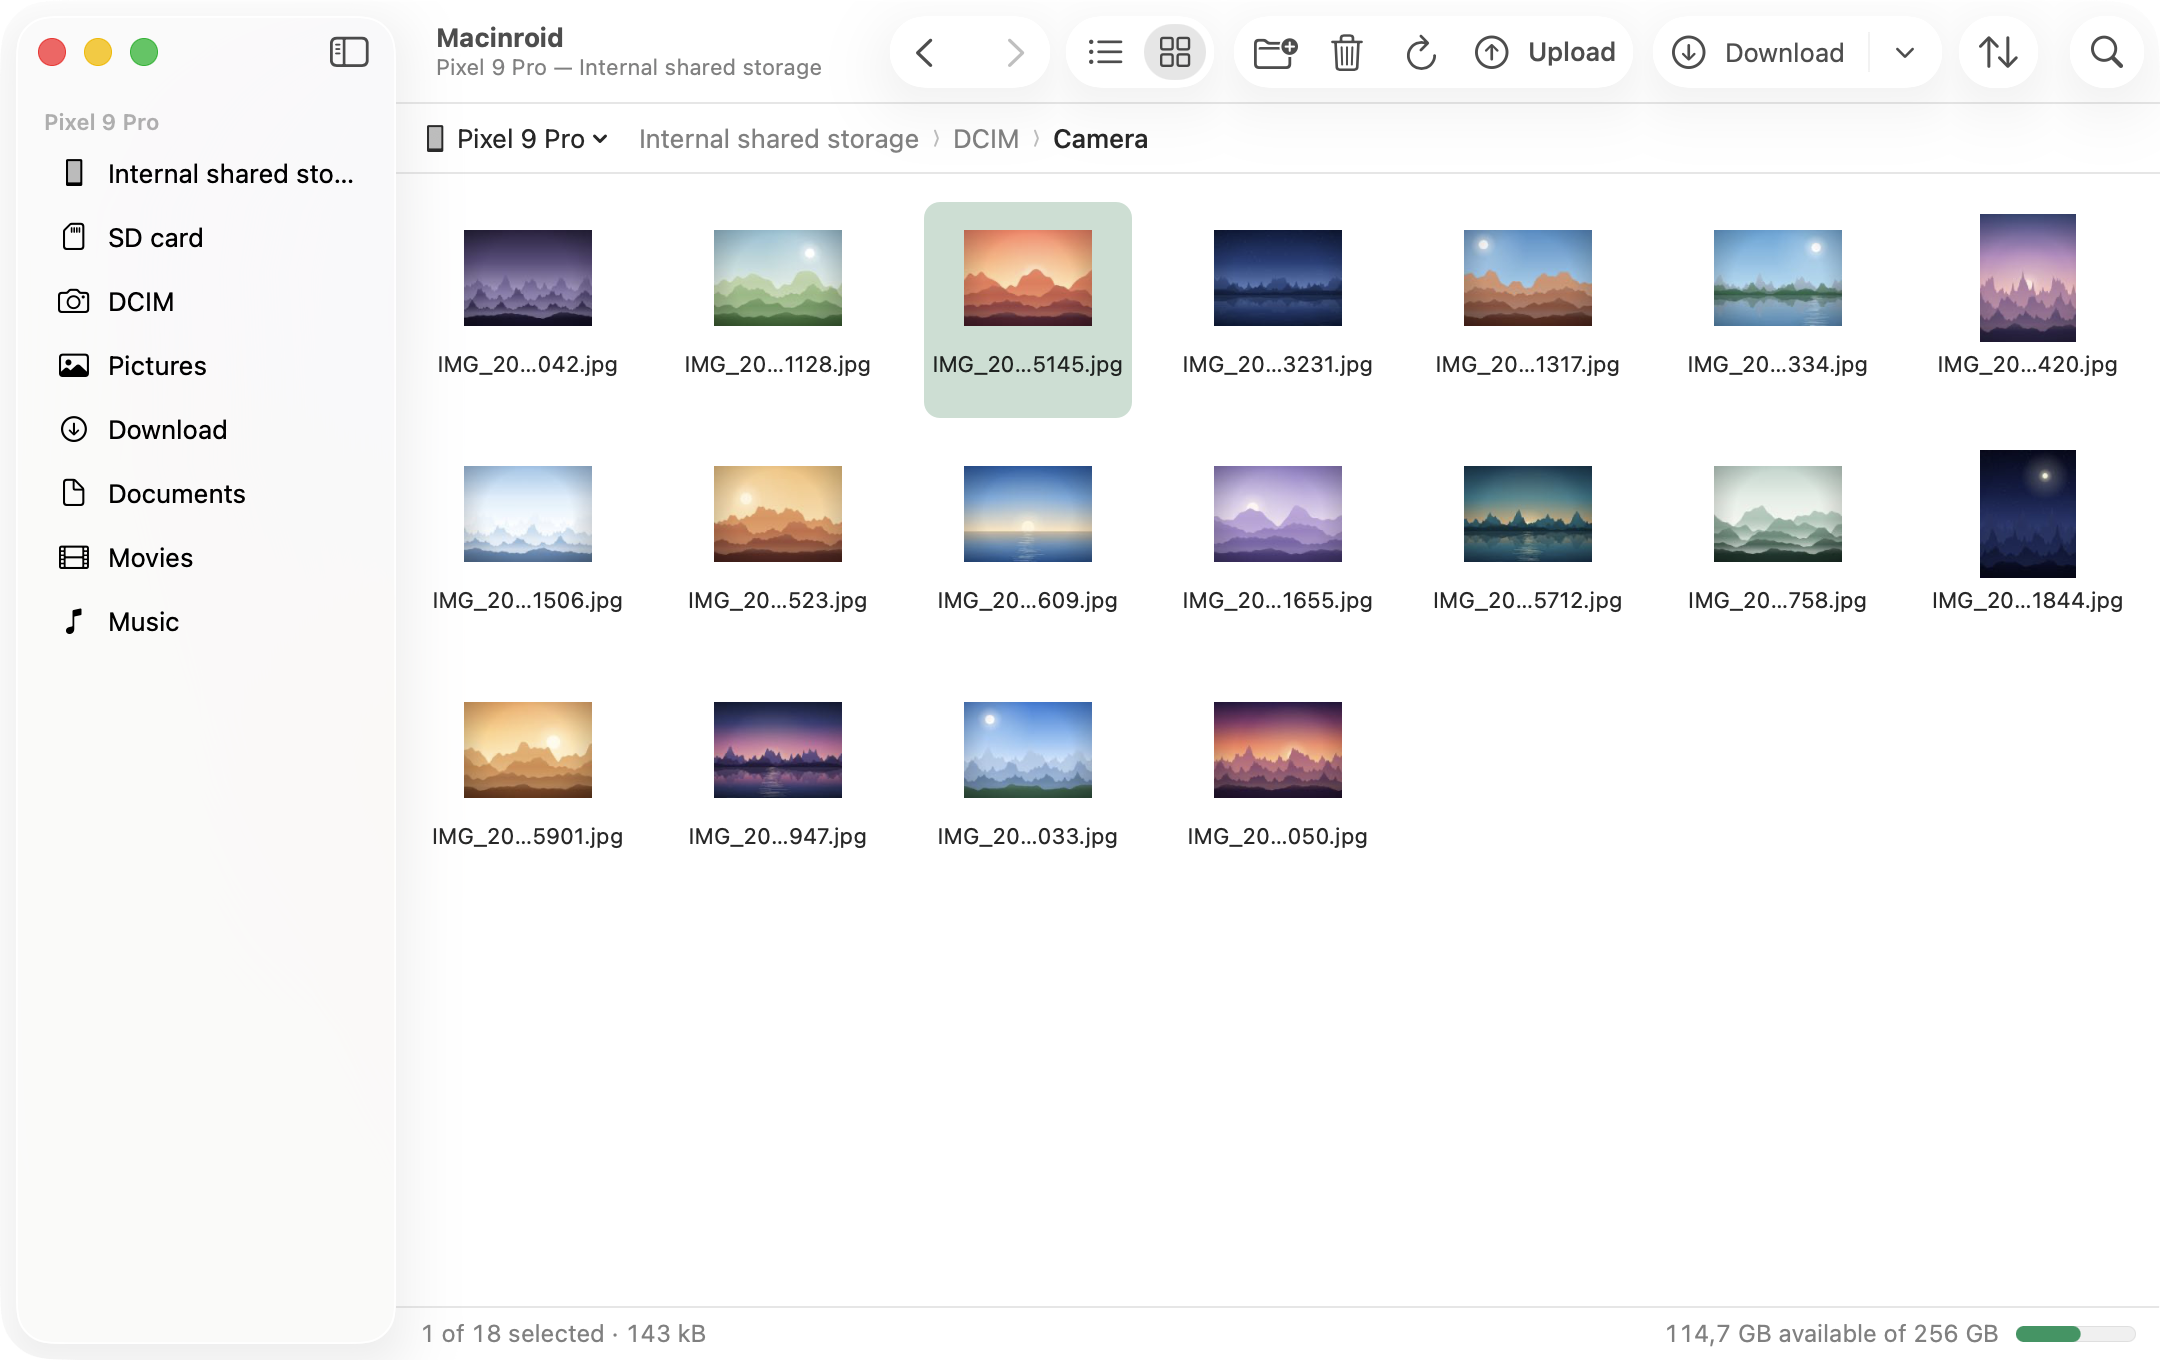
Task: Open Movies in sidebar
Action: pyautogui.click(x=206, y=558)
